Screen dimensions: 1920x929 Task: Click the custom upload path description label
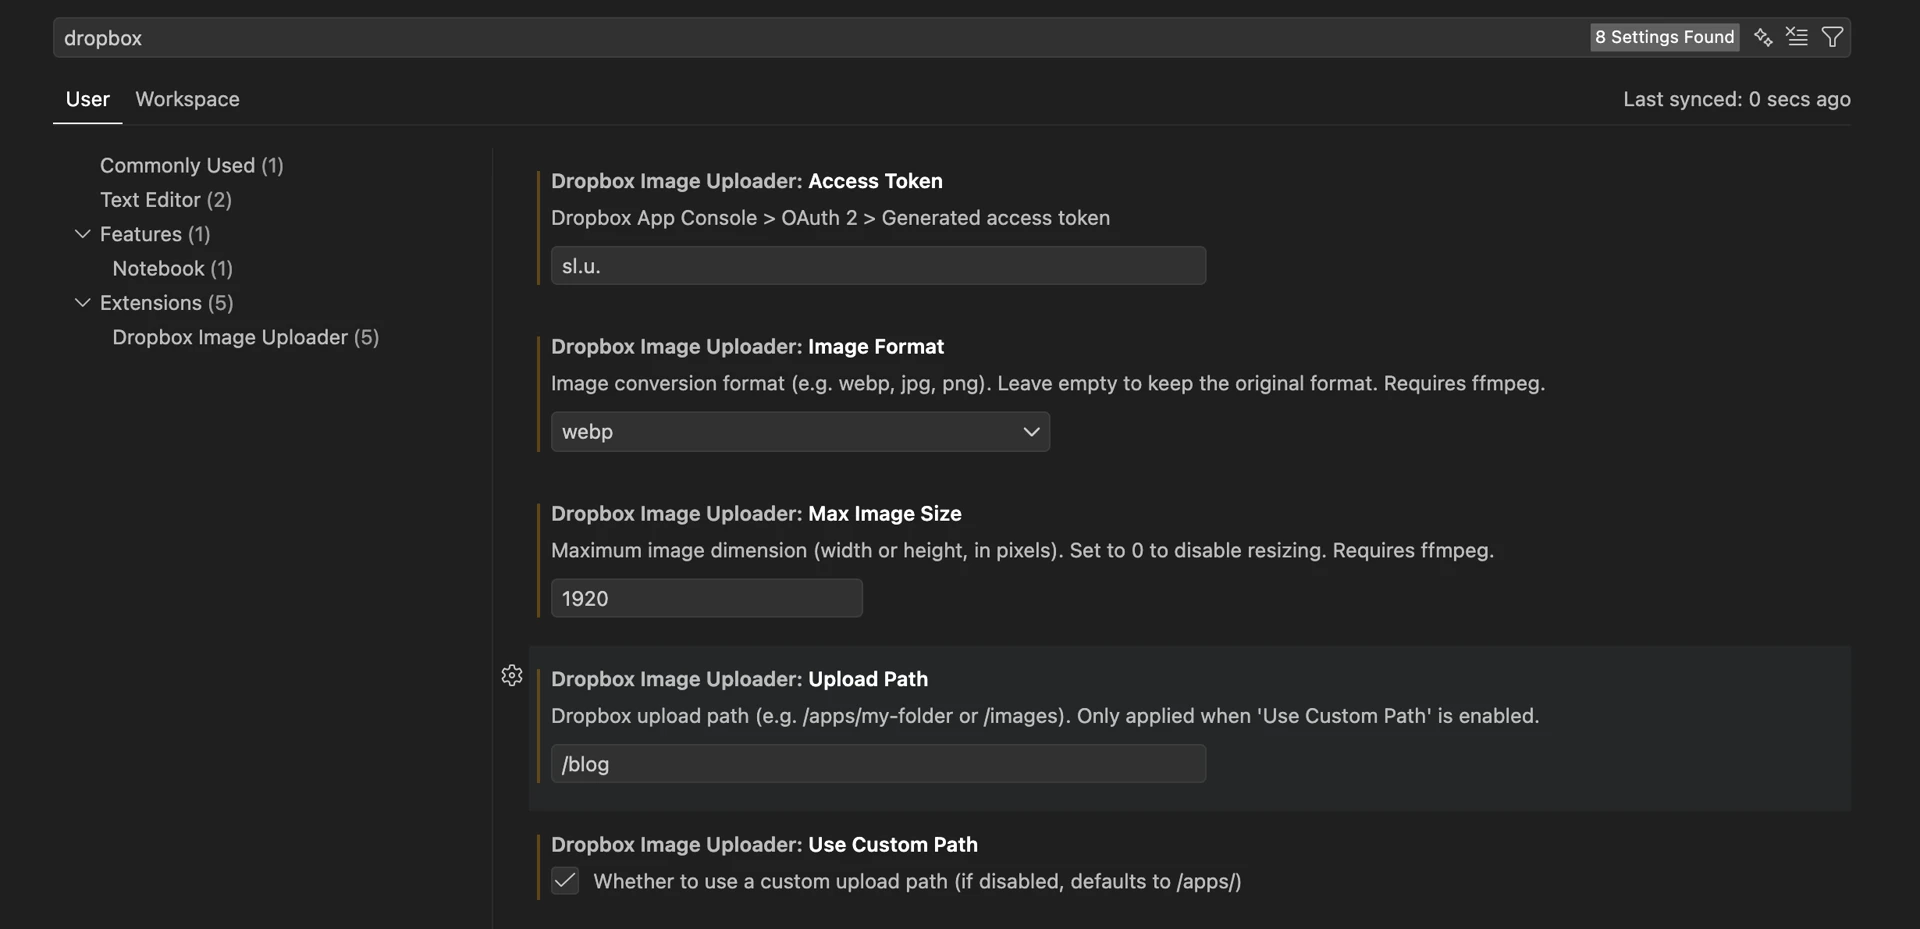pyautogui.click(x=917, y=882)
